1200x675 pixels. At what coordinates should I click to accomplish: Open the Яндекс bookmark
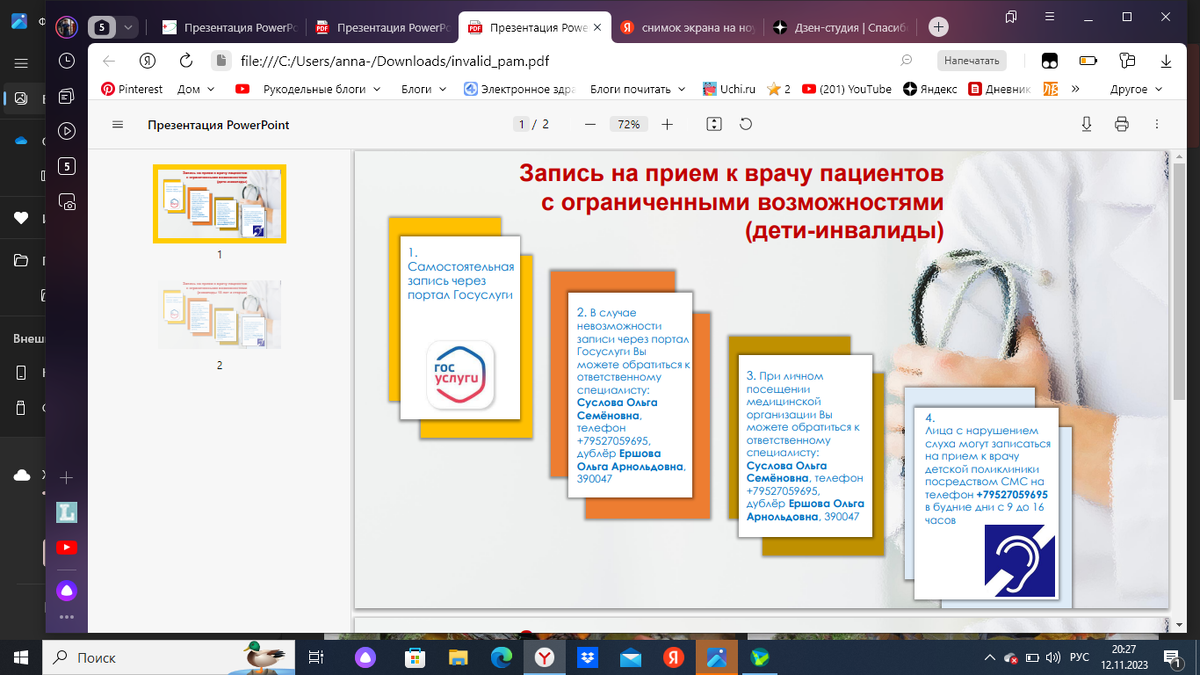[x=930, y=89]
